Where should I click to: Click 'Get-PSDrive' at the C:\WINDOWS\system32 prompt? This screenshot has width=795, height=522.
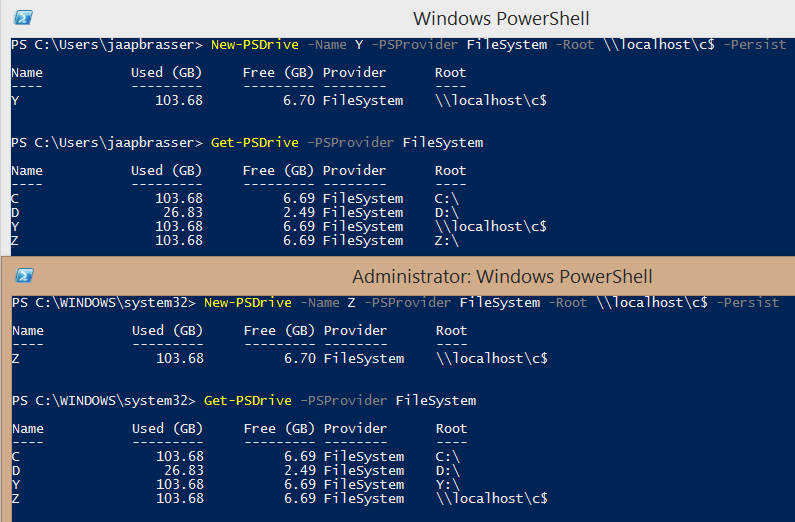click(248, 400)
